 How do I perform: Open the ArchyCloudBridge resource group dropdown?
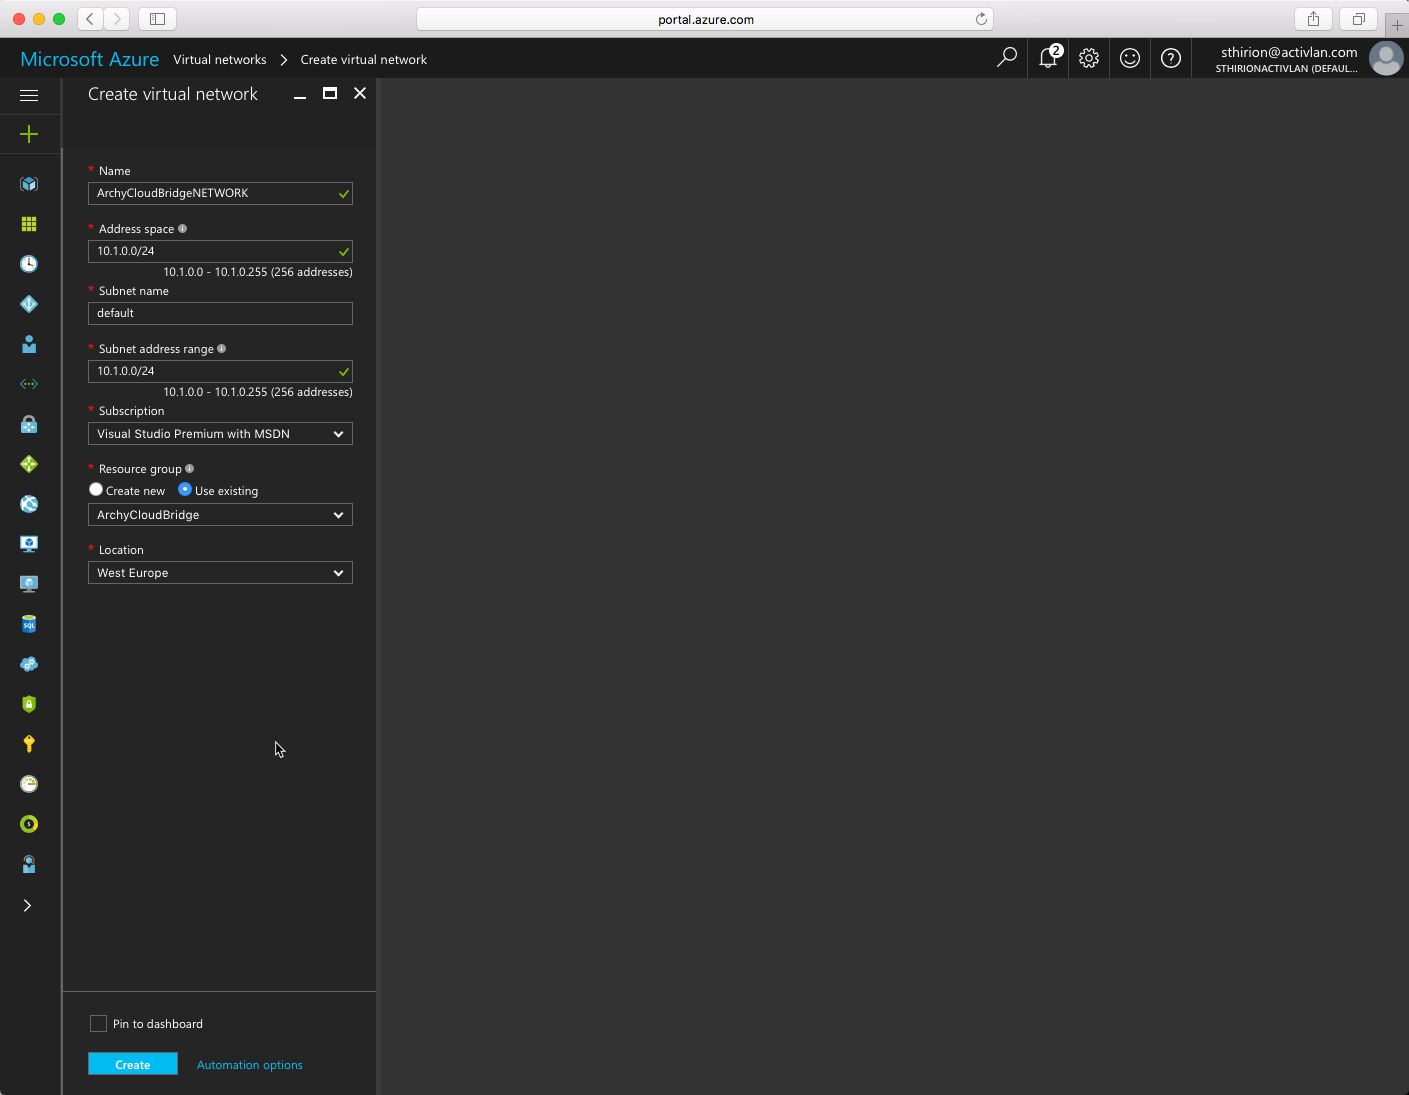coord(220,515)
